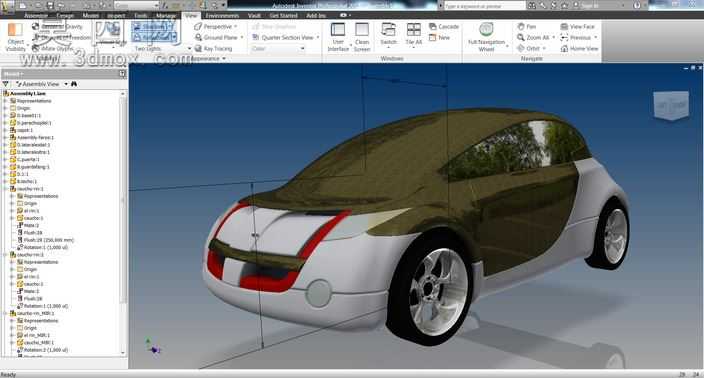This screenshot has width=704, height=378.
Task: Open the Orbit dropdown arrow
Action: tap(544, 48)
